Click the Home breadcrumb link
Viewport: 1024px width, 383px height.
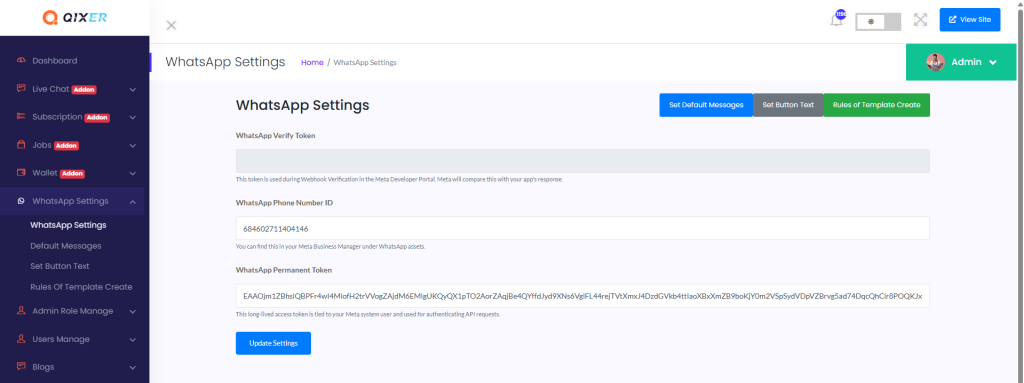312,62
